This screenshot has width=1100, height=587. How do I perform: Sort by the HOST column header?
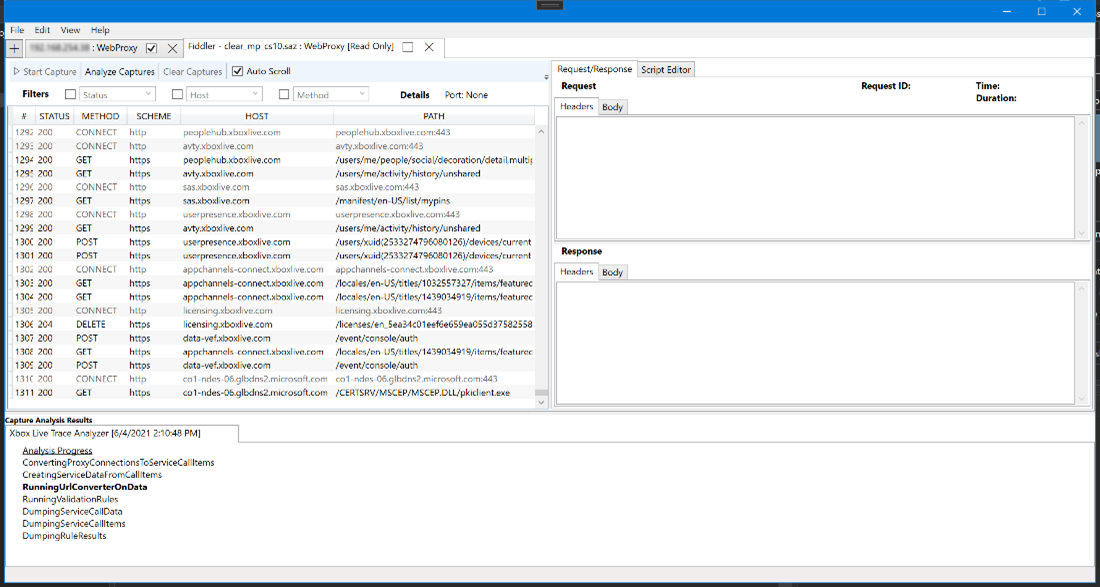pyautogui.click(x=257, y=116)
